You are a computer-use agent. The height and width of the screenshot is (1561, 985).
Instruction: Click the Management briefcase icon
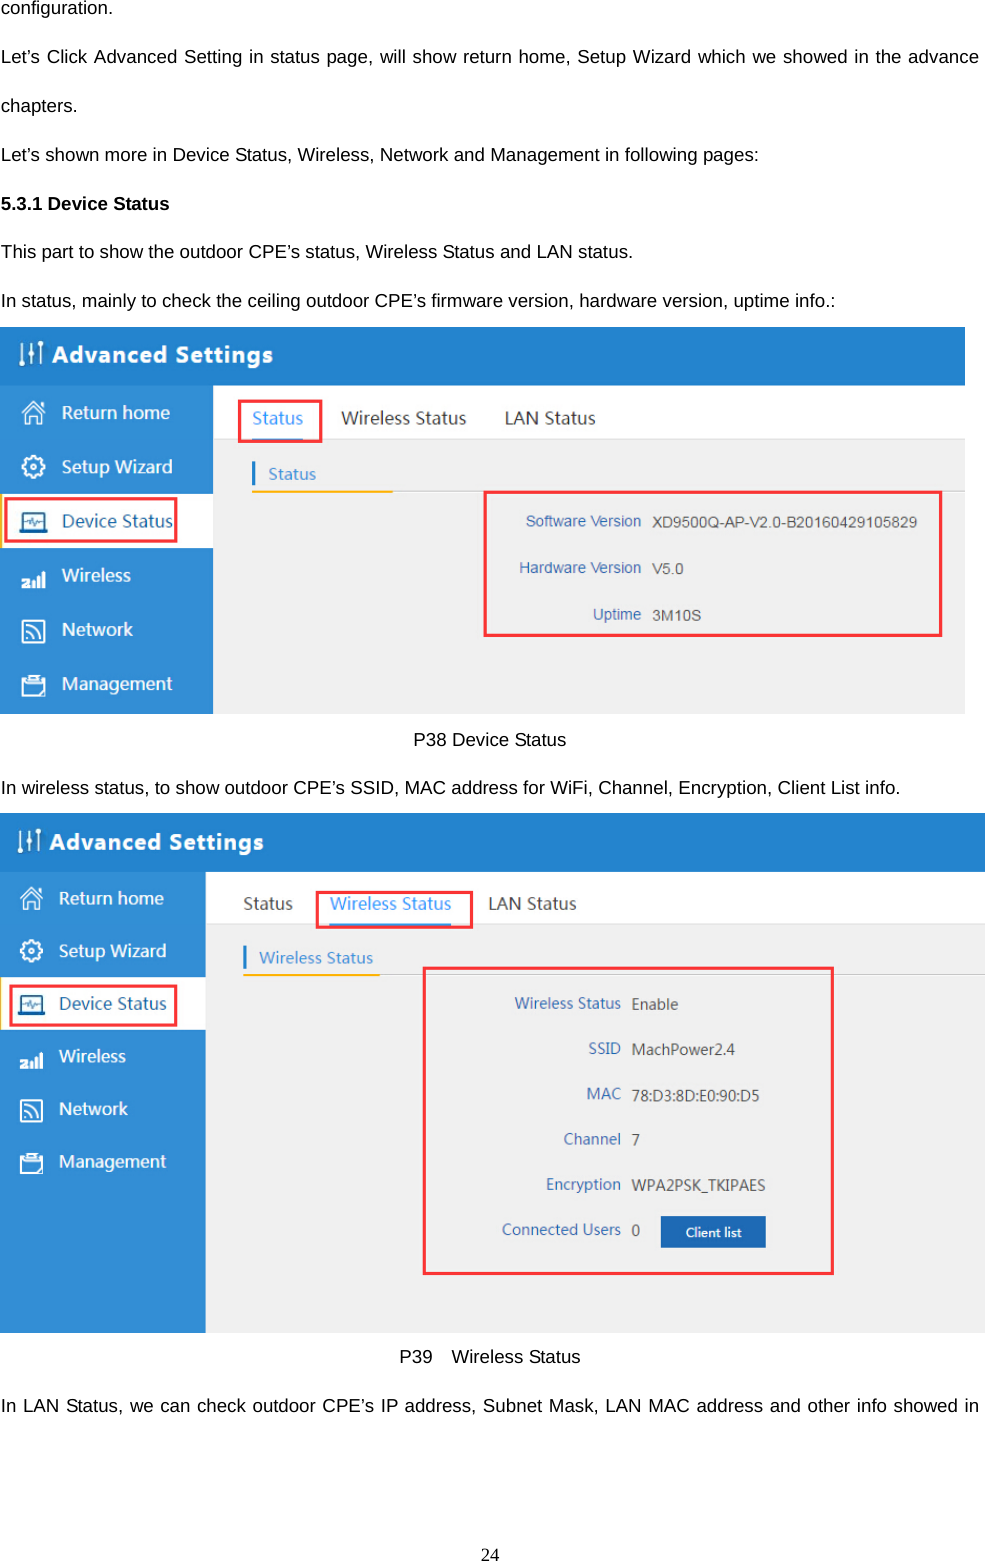point(33,684)
